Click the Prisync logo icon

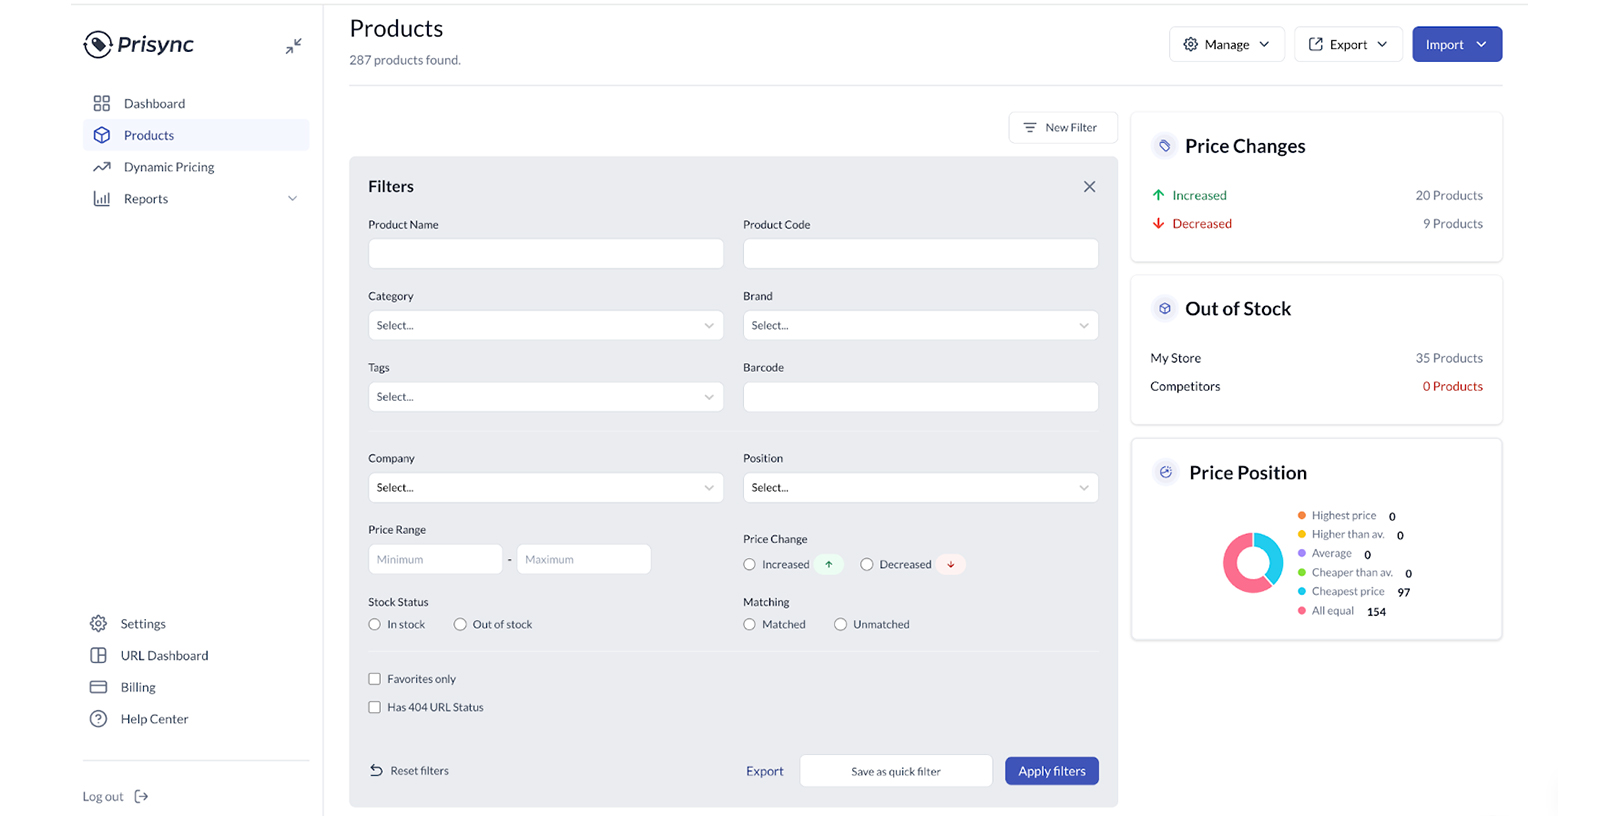[98, 44]
